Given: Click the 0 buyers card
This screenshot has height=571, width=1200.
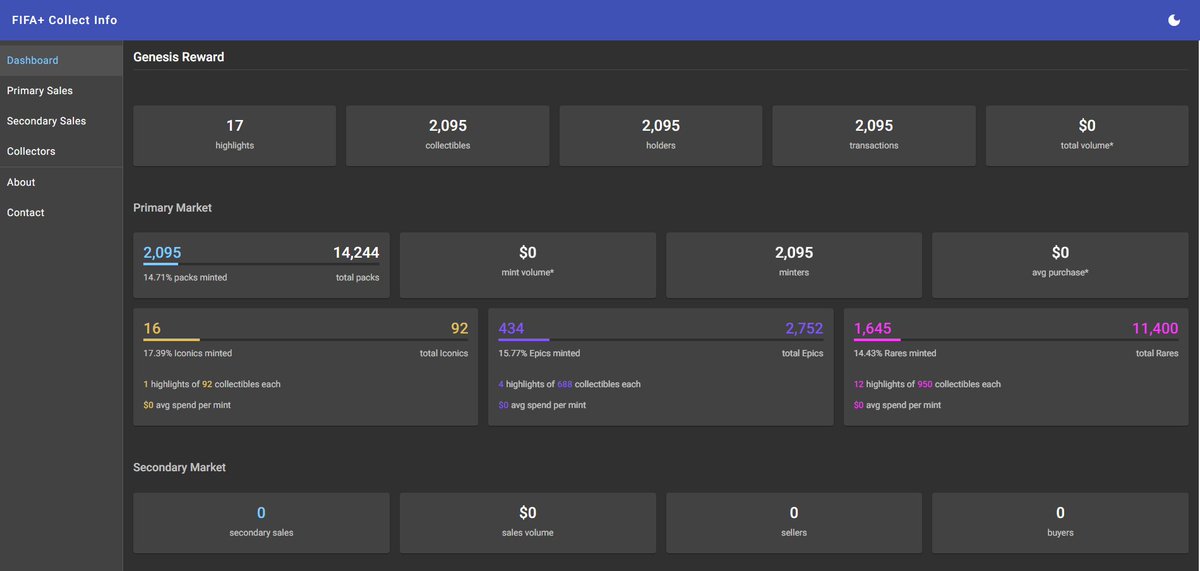Looking at the screenshot, I should pyautogui.click(x=1060, y=522).
